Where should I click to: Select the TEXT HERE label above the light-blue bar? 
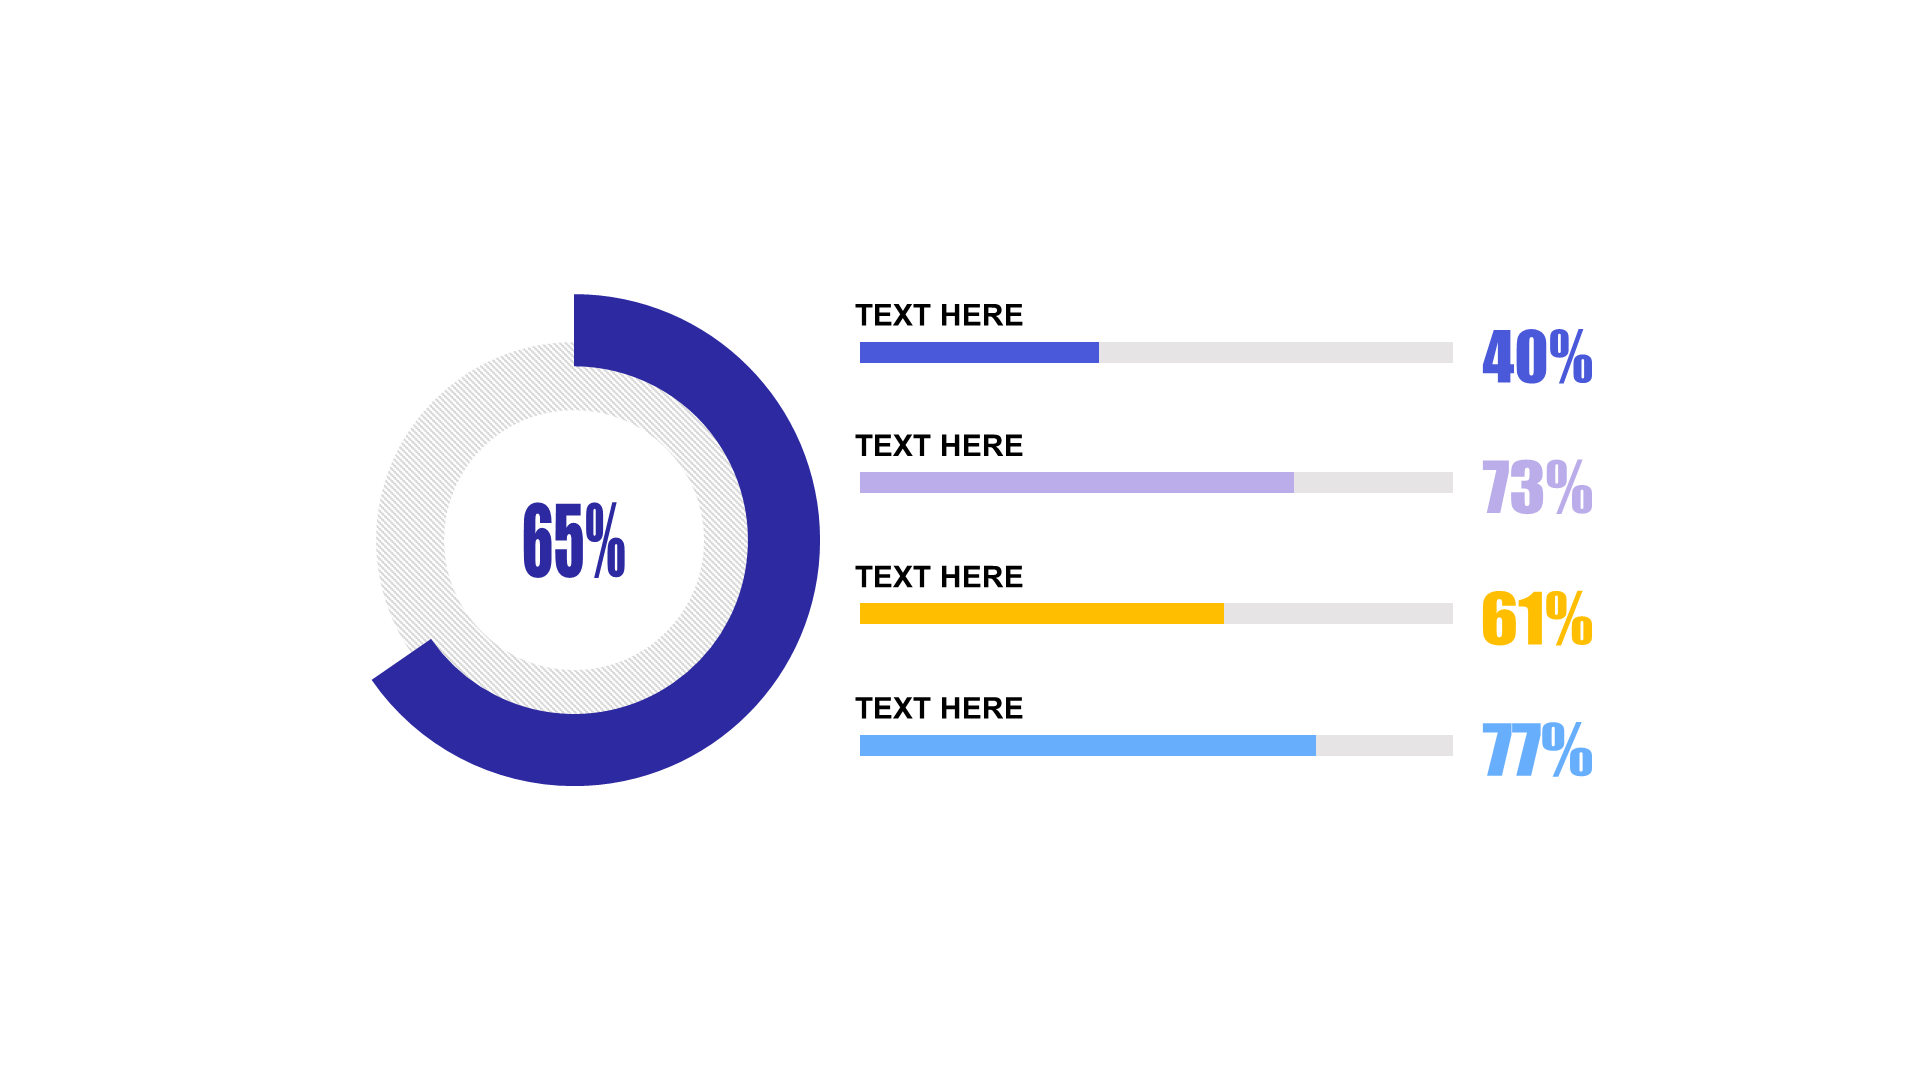(x=938, y=708)
